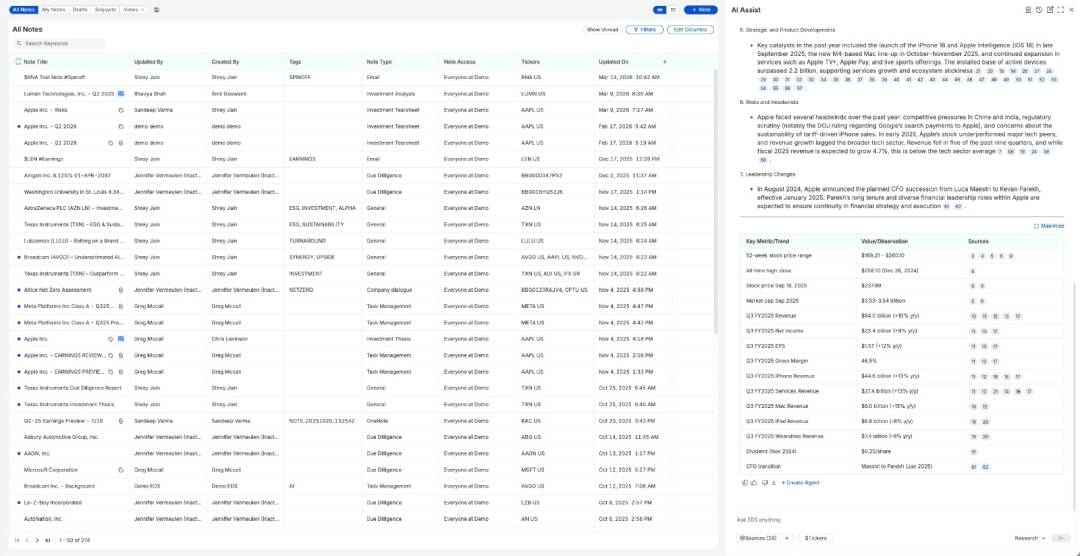Image resolution: width=1080 pixels, height=556 pixels.
Task: Click the @Sources (38) chip
Action: click(758, 538)
